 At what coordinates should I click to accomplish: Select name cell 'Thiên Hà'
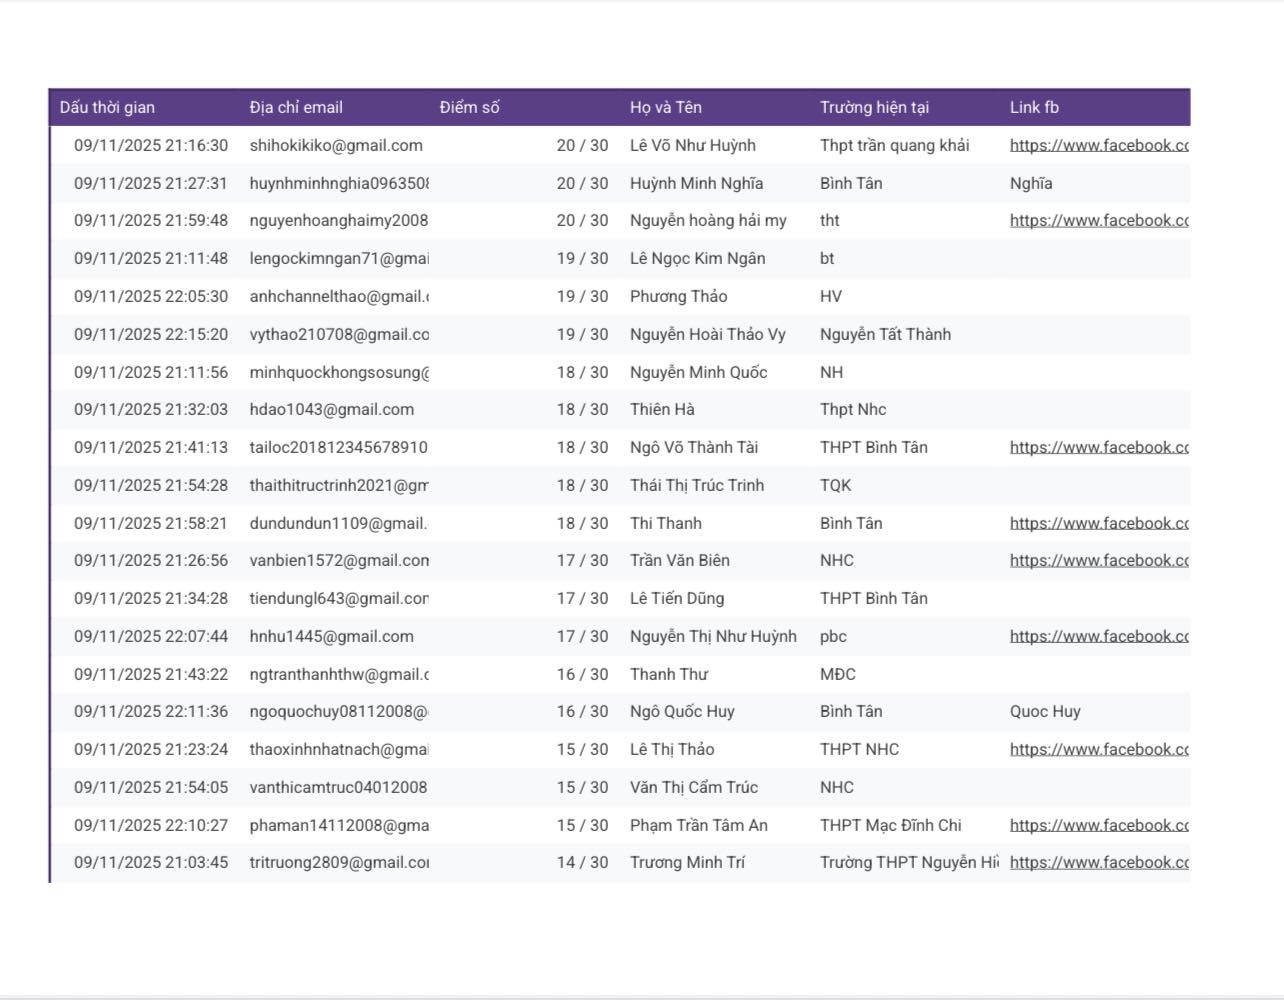(662, 409)
